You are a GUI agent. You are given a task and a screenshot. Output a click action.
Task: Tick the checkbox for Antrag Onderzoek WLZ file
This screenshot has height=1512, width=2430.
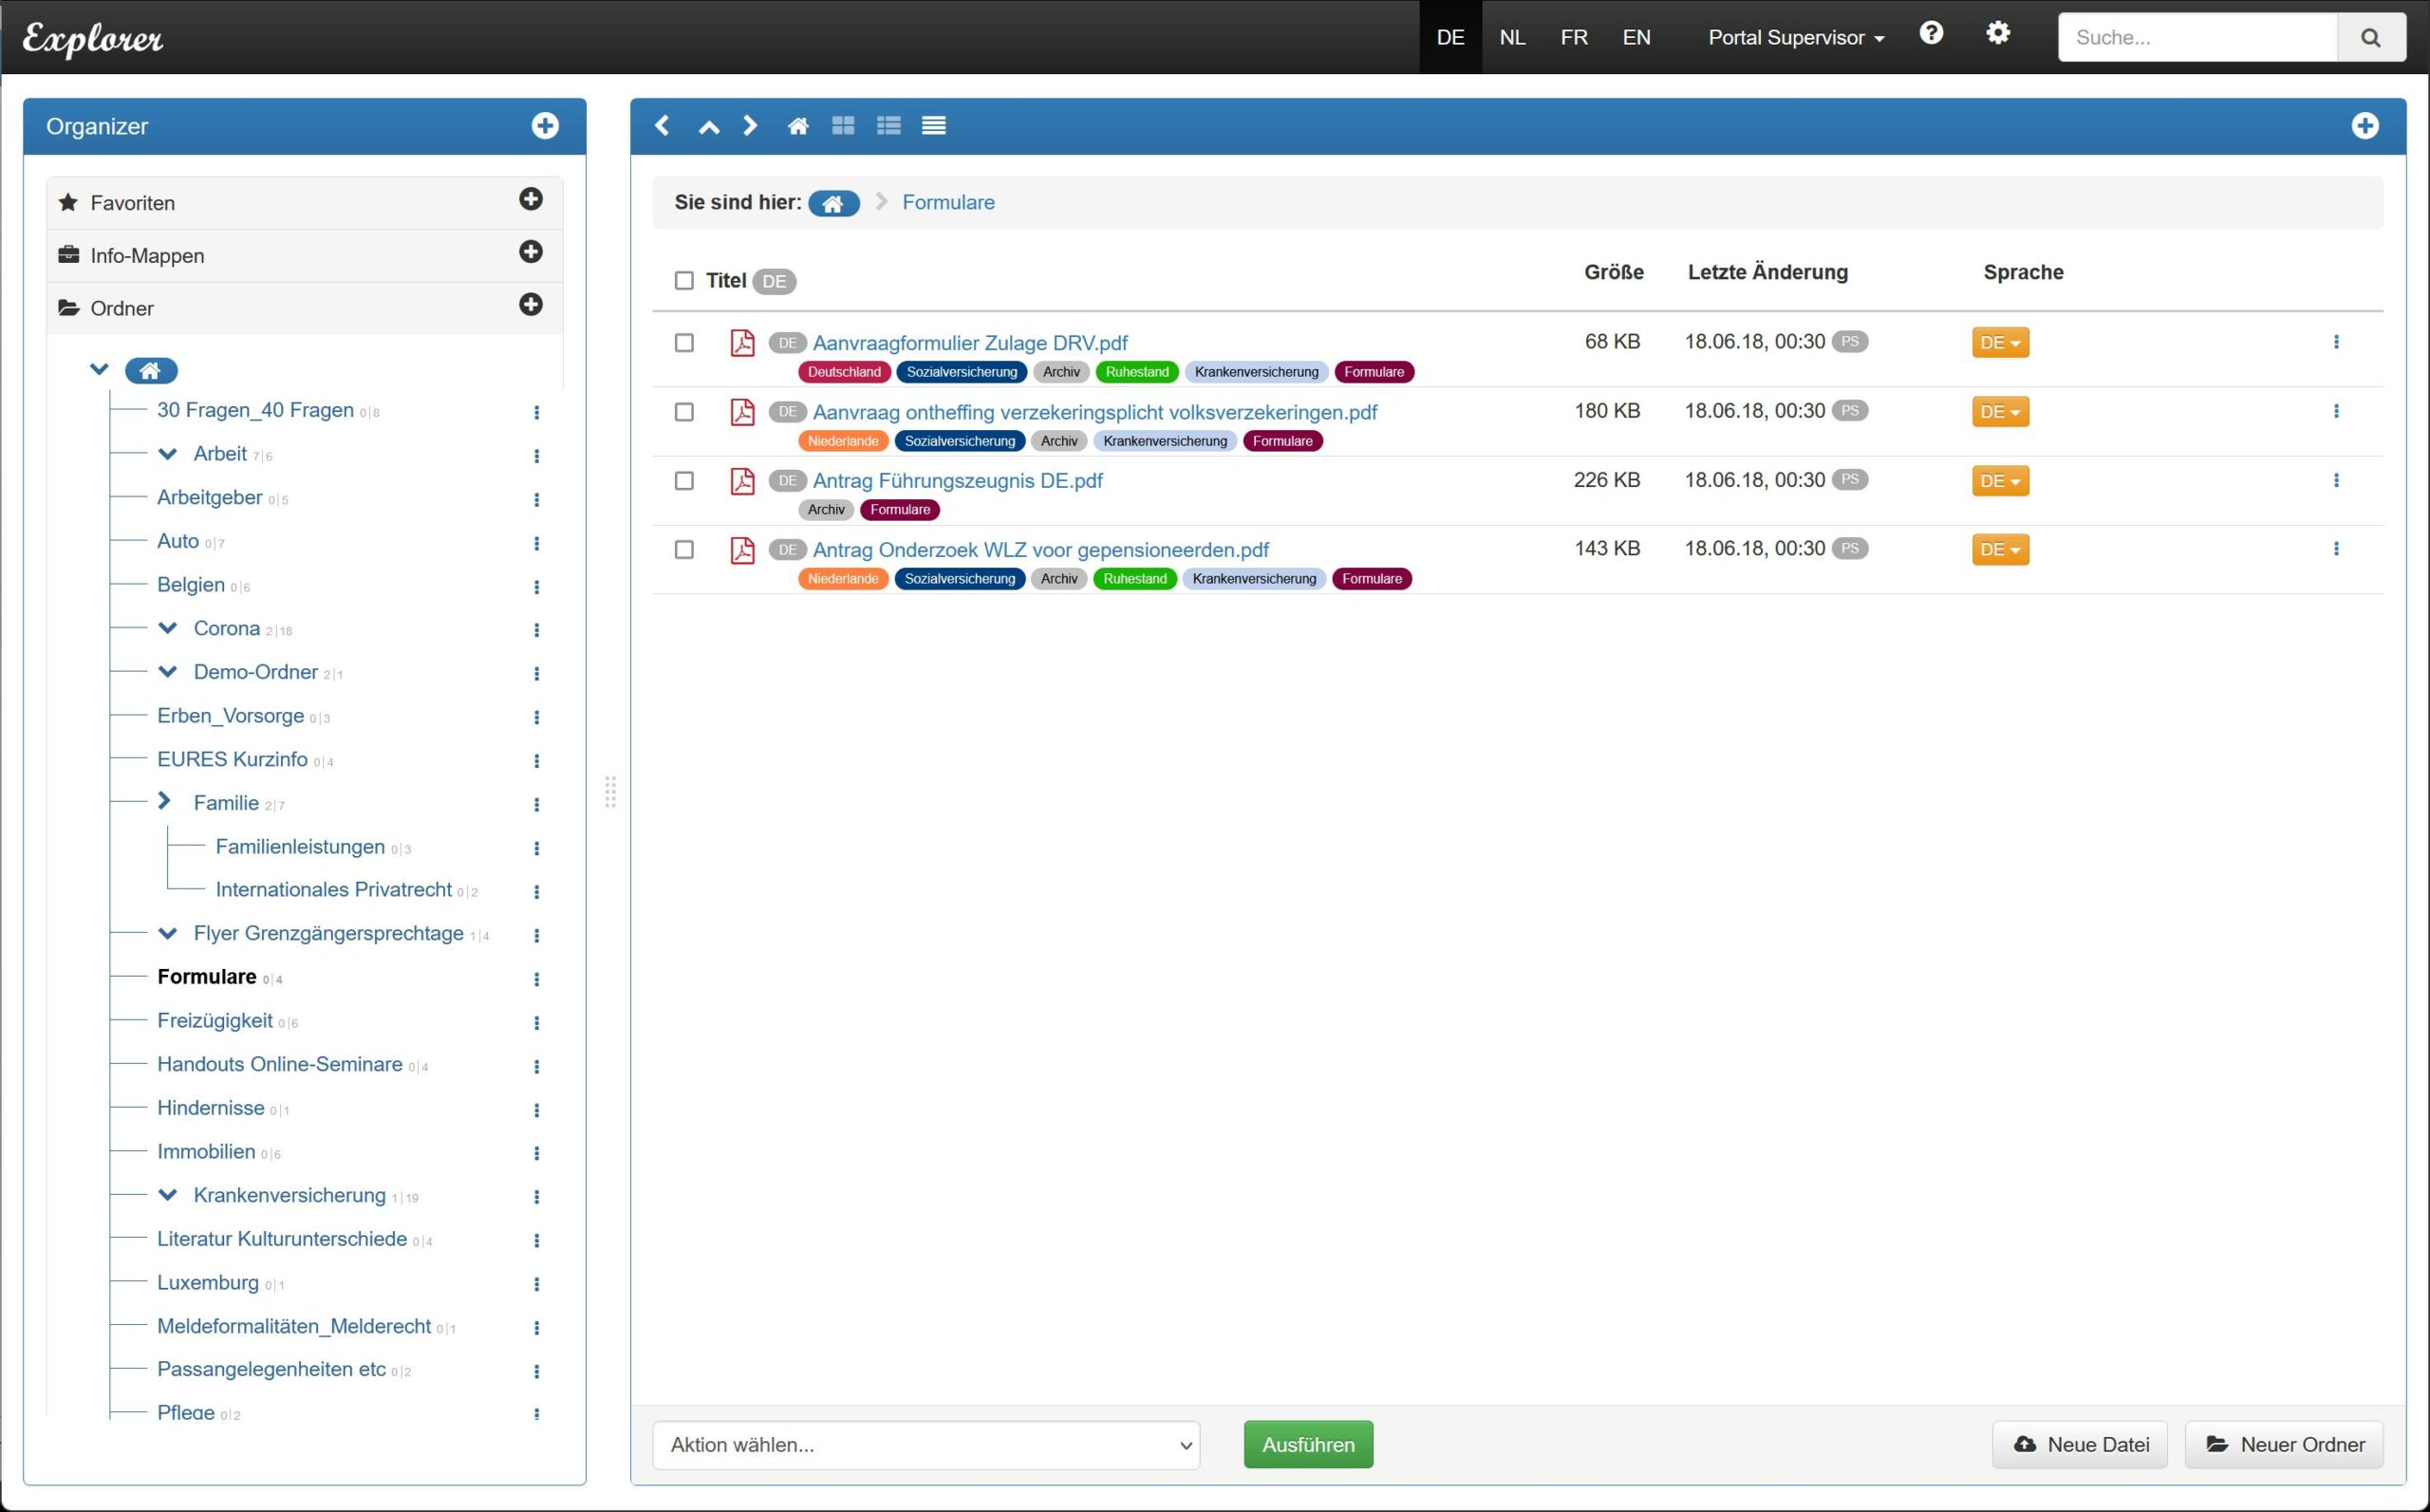coord(684,550)
